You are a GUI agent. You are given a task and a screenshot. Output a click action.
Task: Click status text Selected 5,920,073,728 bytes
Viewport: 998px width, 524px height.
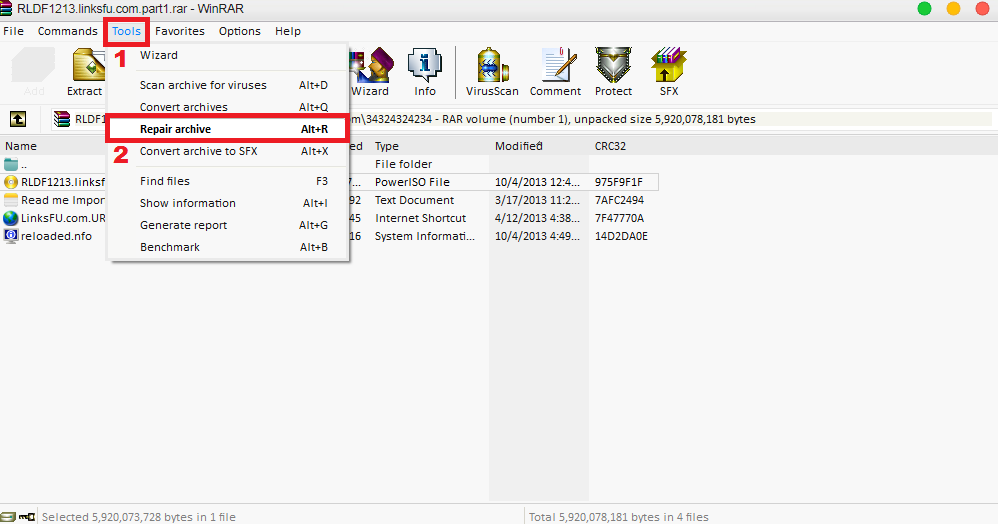[x=139, y=517]
